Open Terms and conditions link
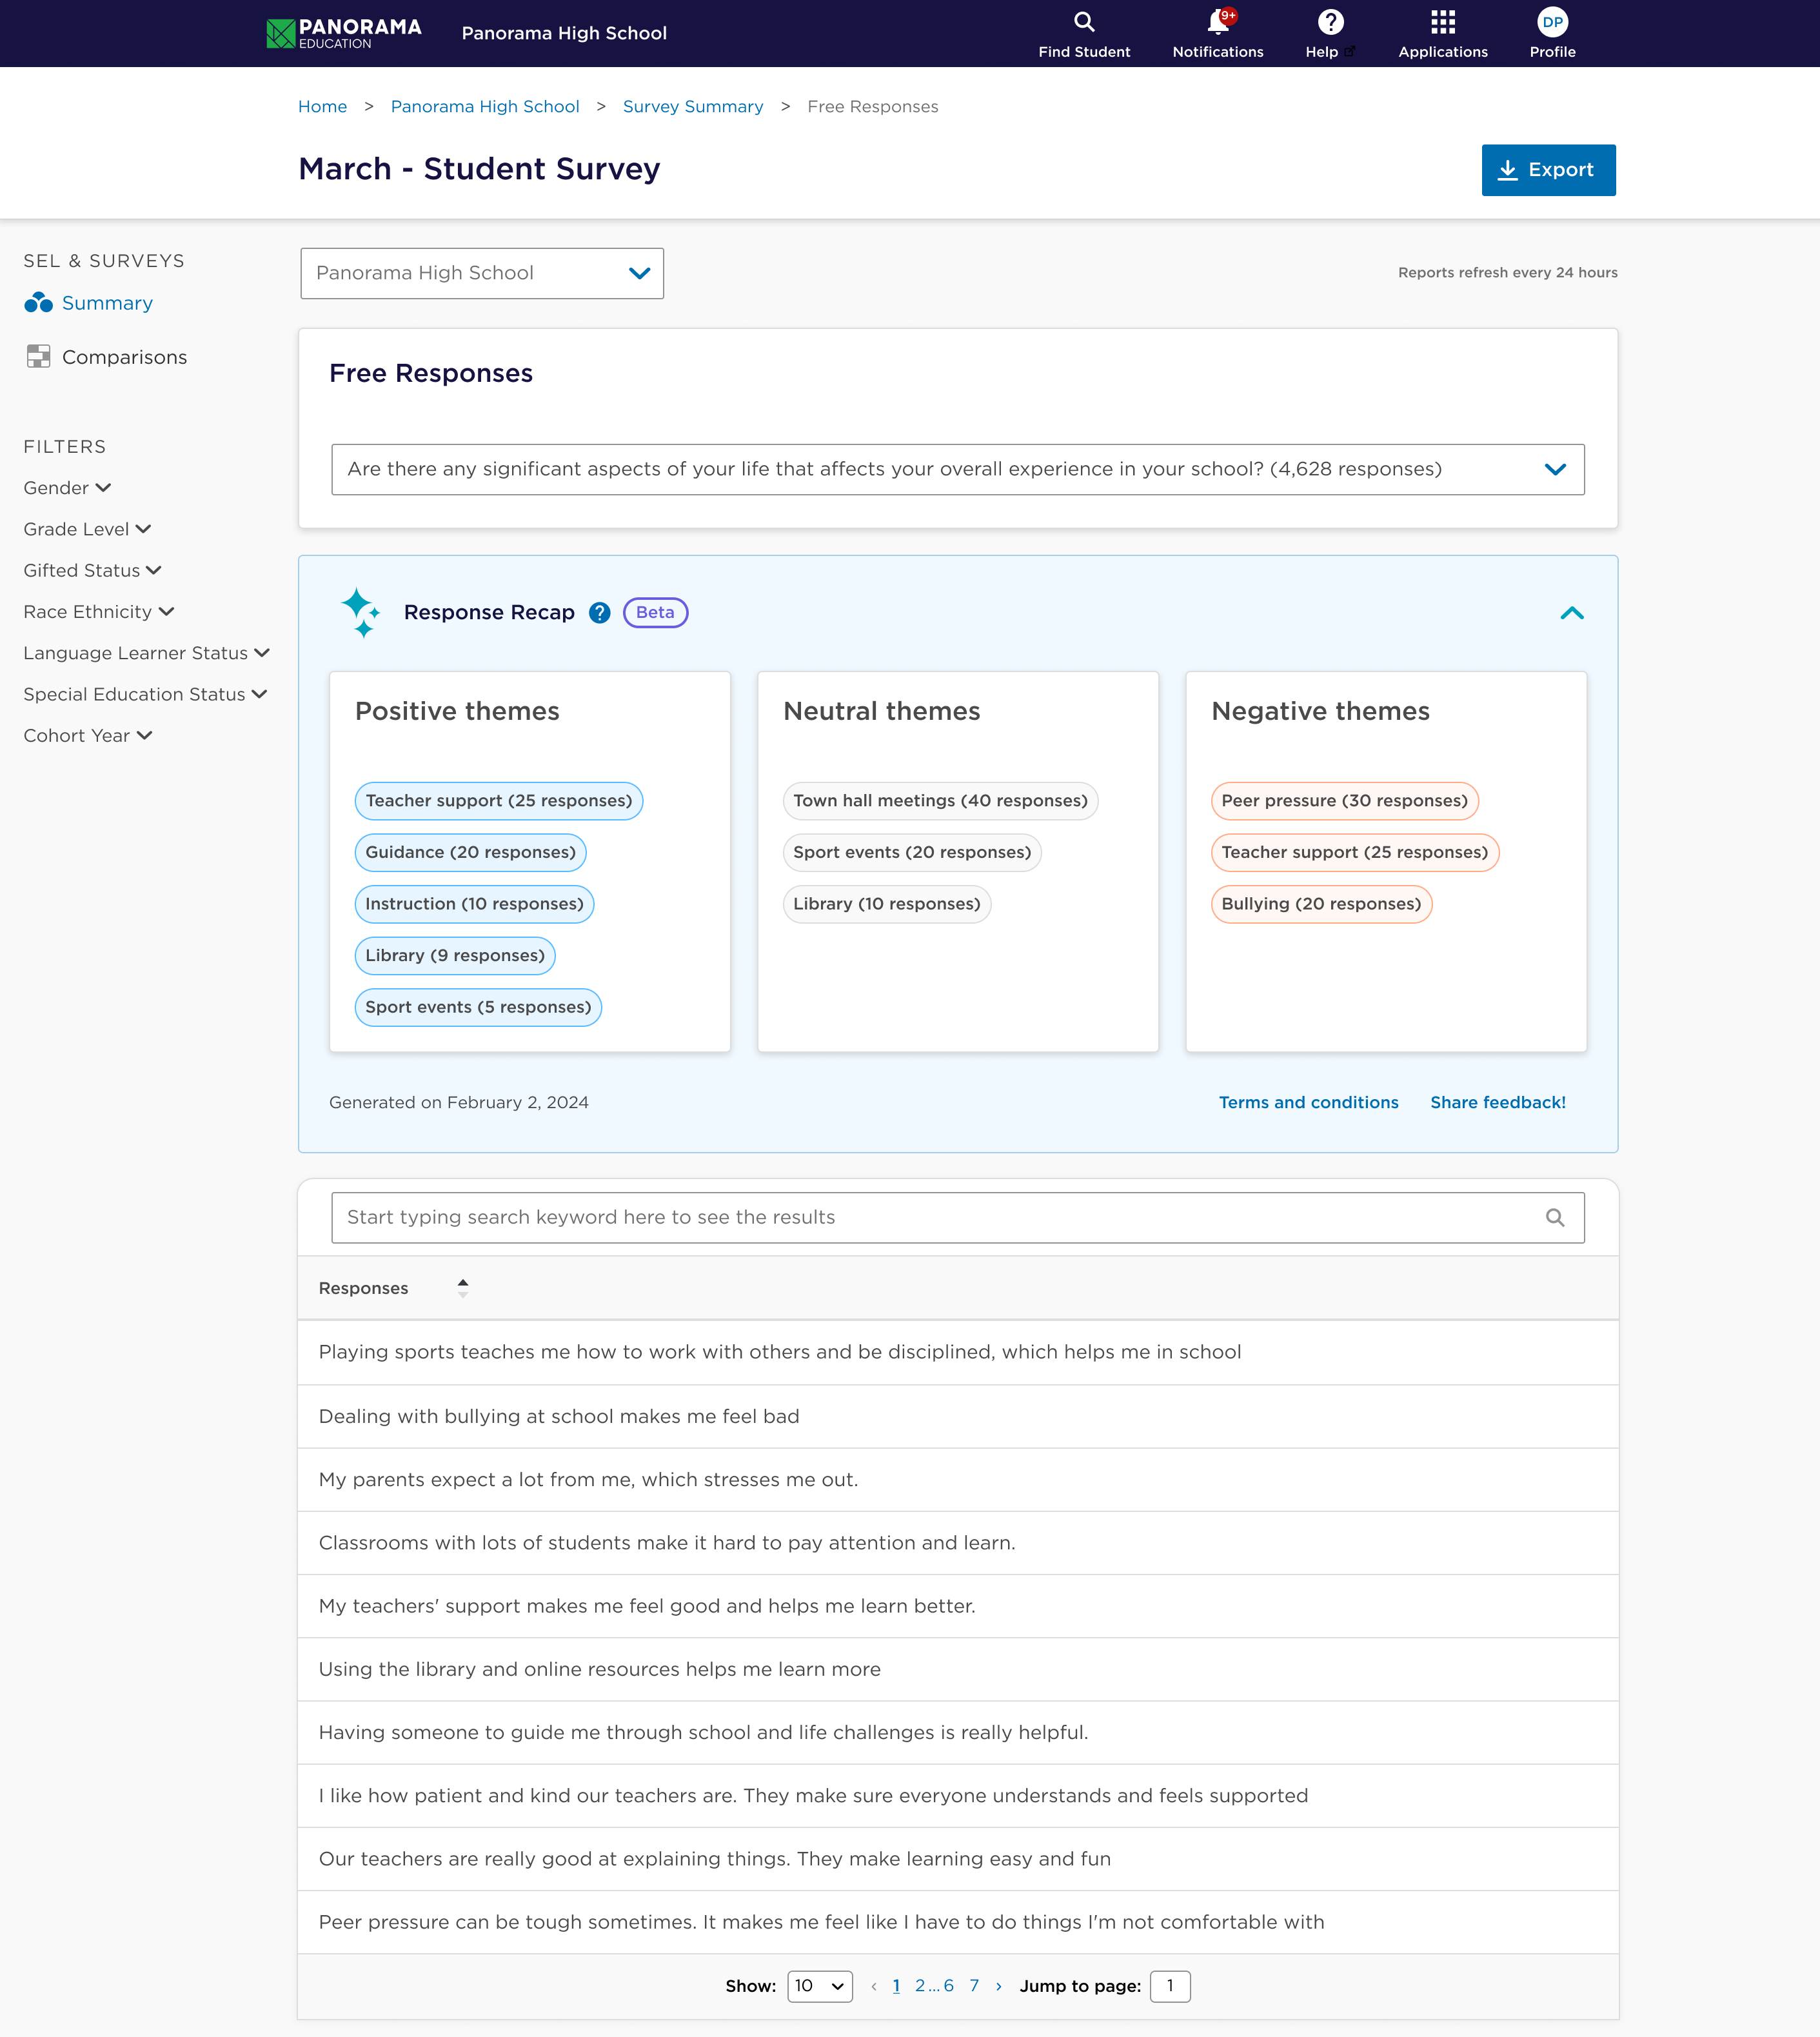Screen dimensions: 1820x2037 (1308, 1102)
